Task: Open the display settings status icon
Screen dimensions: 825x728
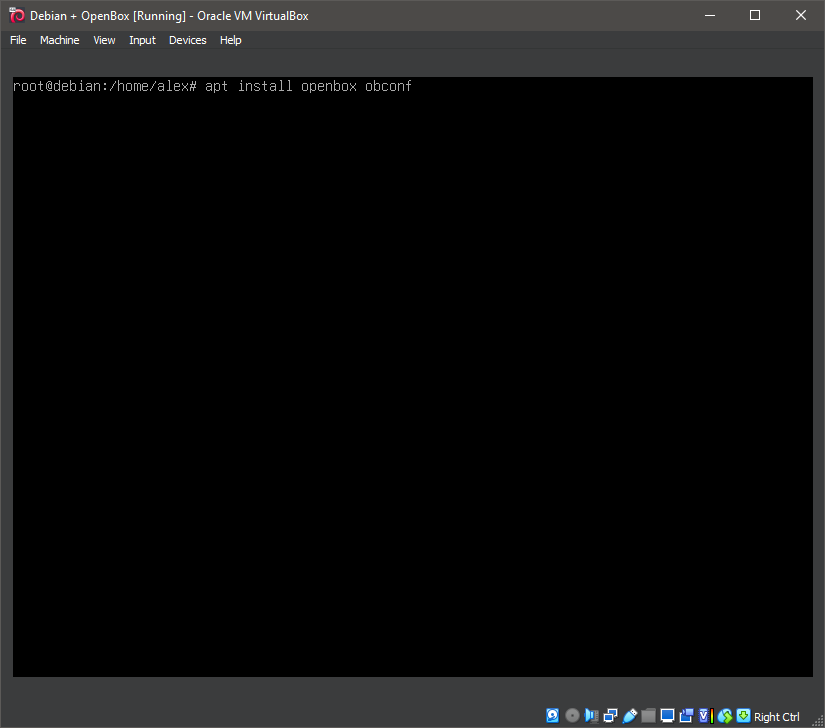Action: click(x=667, y=715)
